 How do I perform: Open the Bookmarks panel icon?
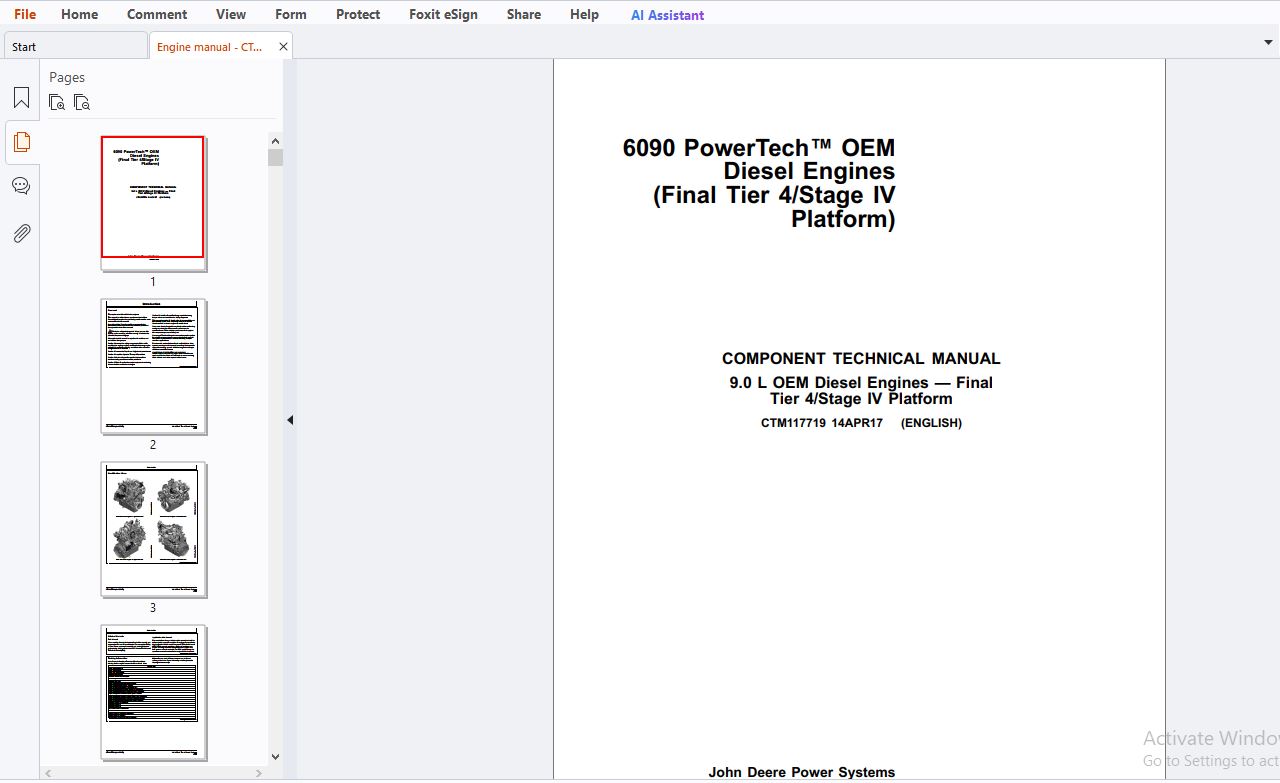pos(21,98)
